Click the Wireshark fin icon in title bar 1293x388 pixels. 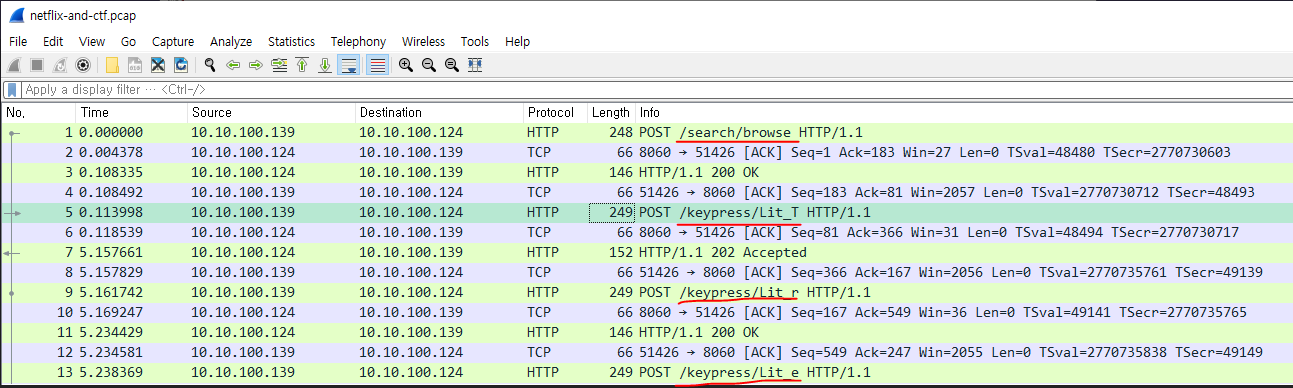pyautogui.click(x=16, y=16)
